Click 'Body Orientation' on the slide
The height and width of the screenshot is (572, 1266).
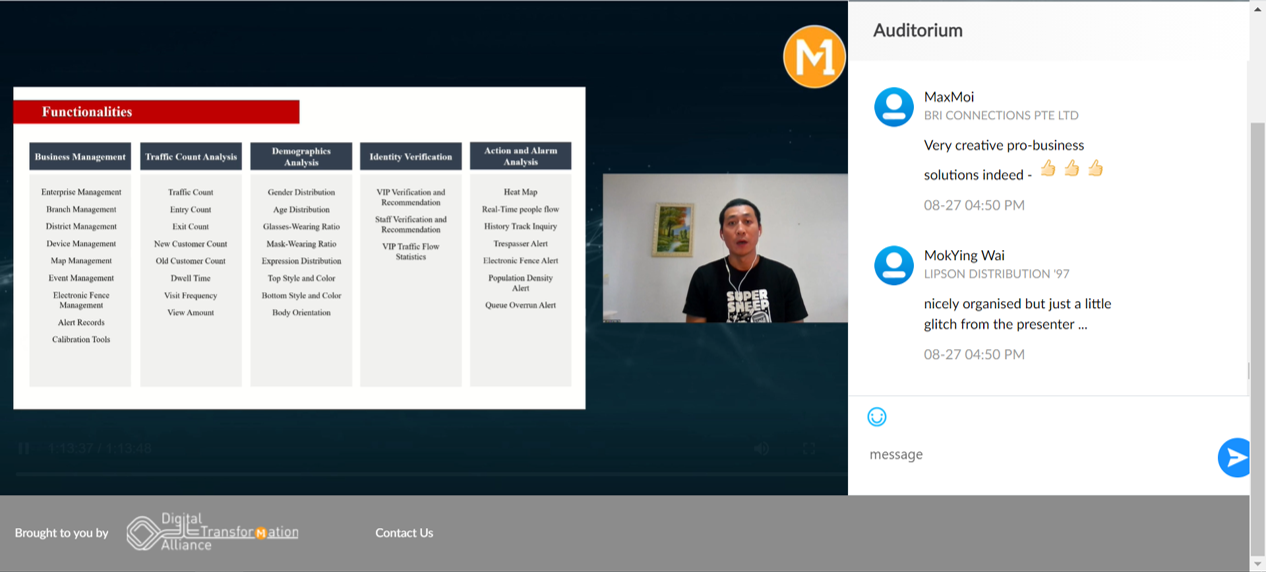tap(301, 313)
